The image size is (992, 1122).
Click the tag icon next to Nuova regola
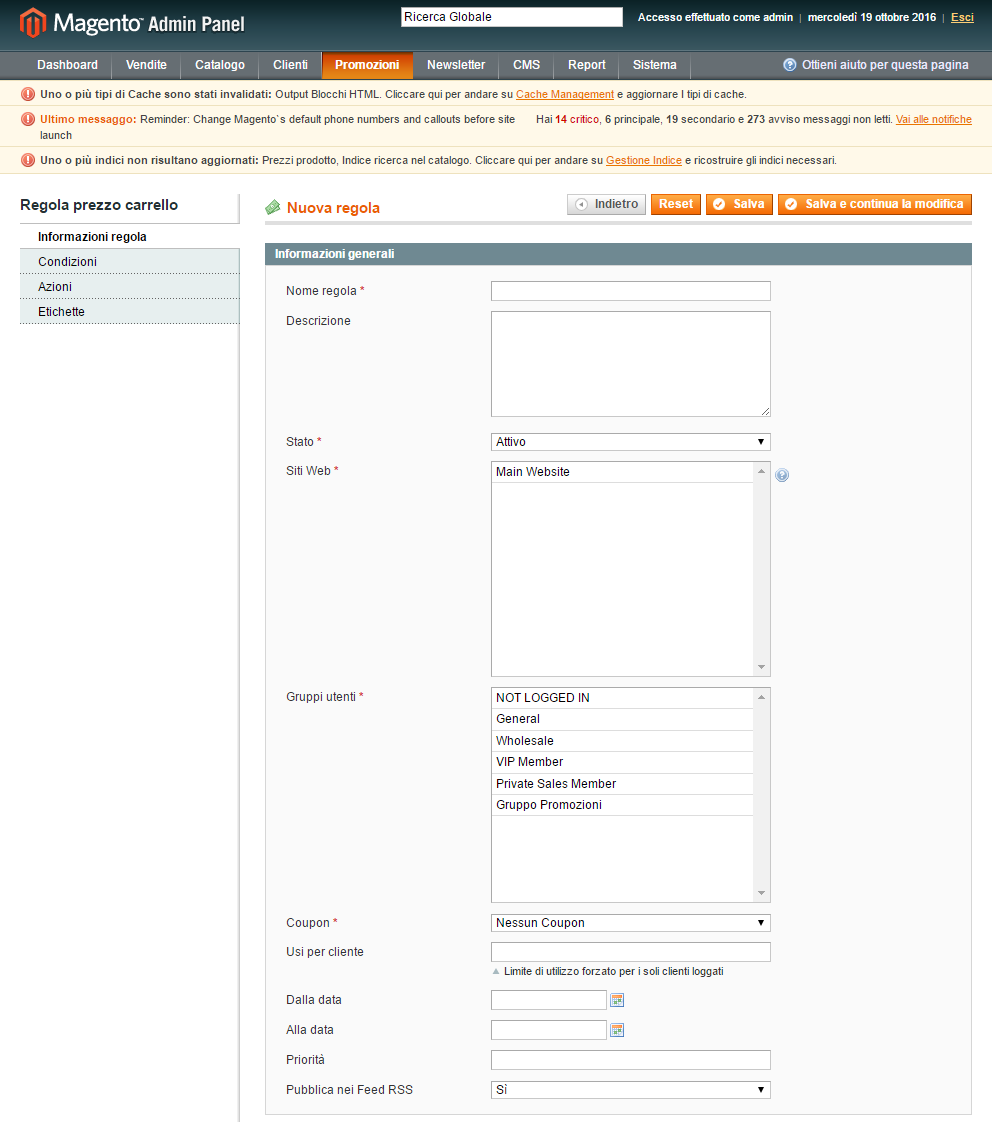click(272, 207)
